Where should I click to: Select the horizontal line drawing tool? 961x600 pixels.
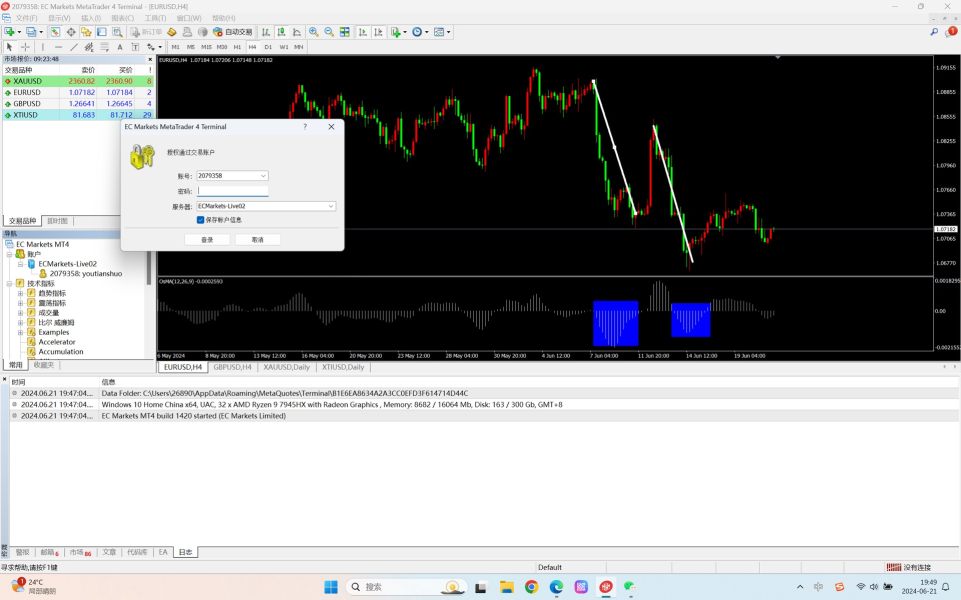(58, 47)
